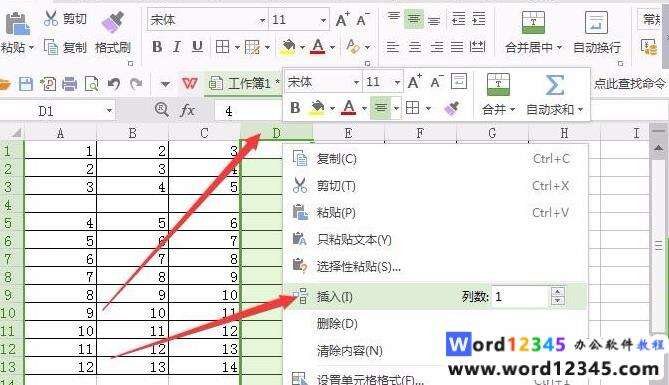669x385 pixels.
Task: Click the scissors Cut icon in ribbon
Action: coord(51,18)
